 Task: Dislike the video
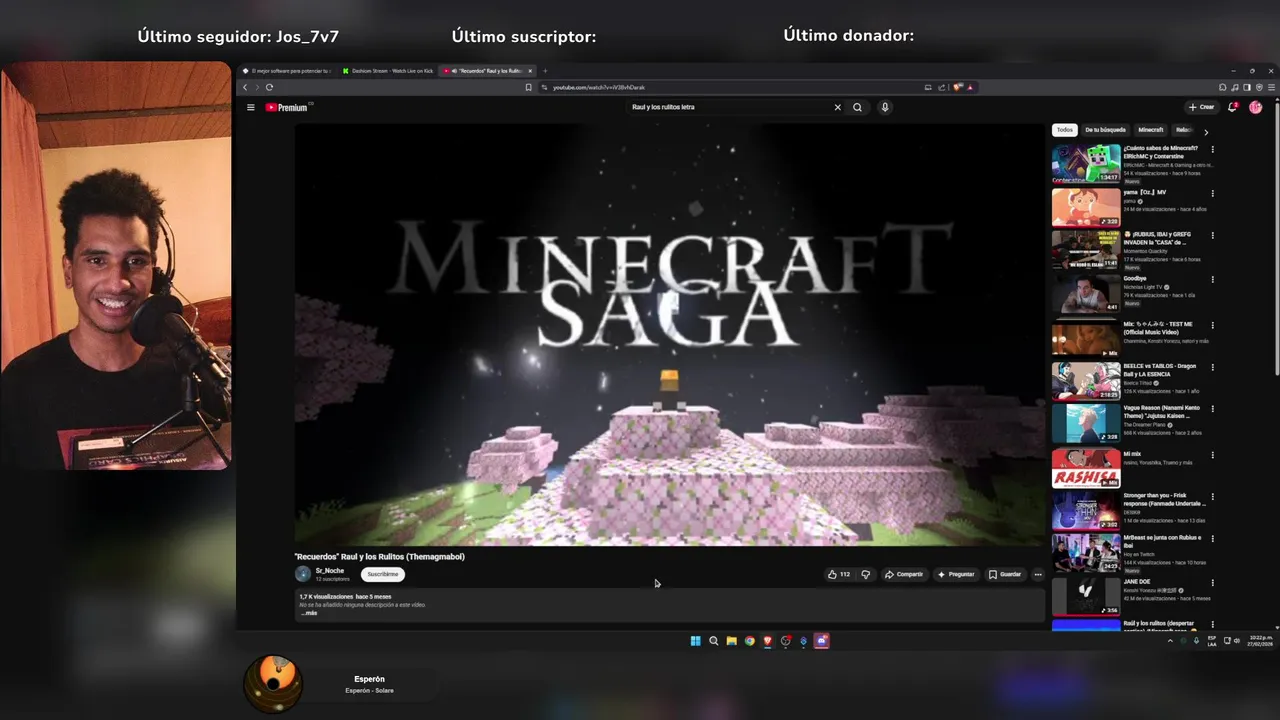(866, 574)
